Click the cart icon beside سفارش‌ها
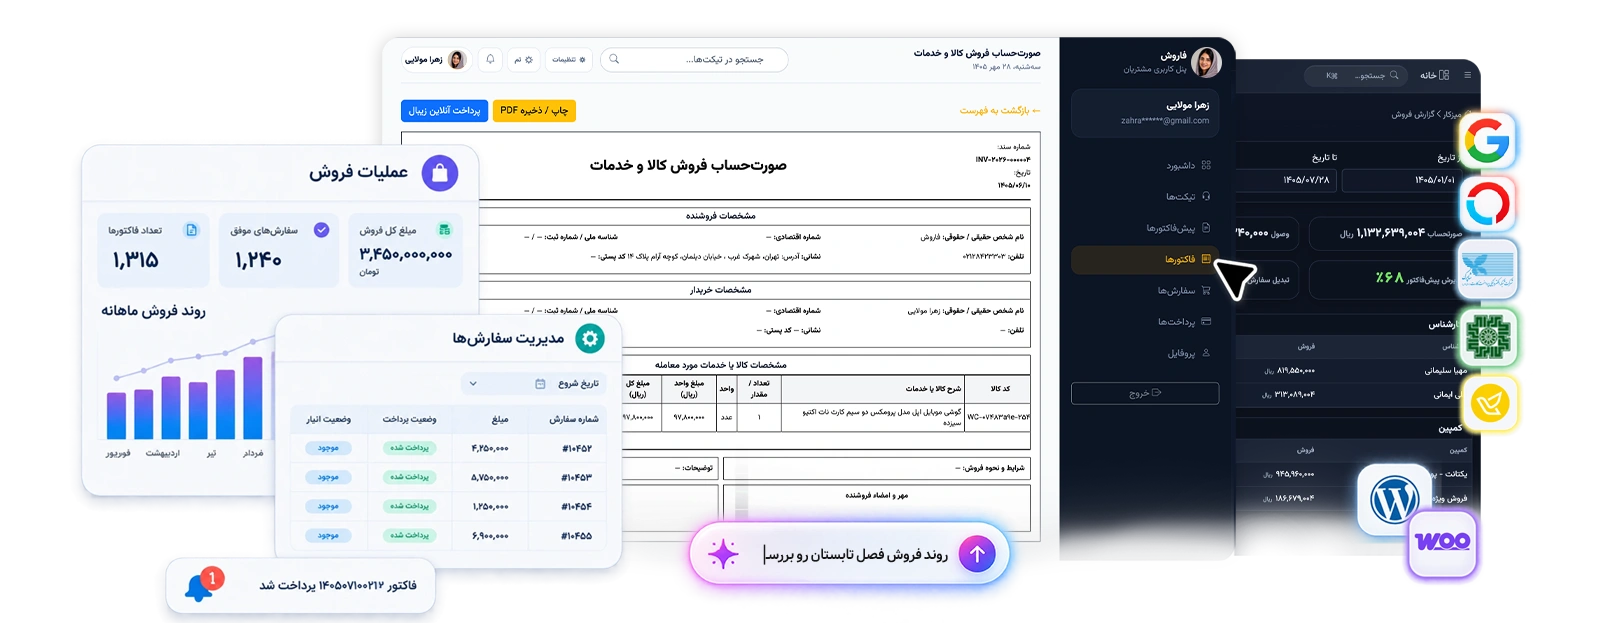1600x623 pixels. point(1206,291)
